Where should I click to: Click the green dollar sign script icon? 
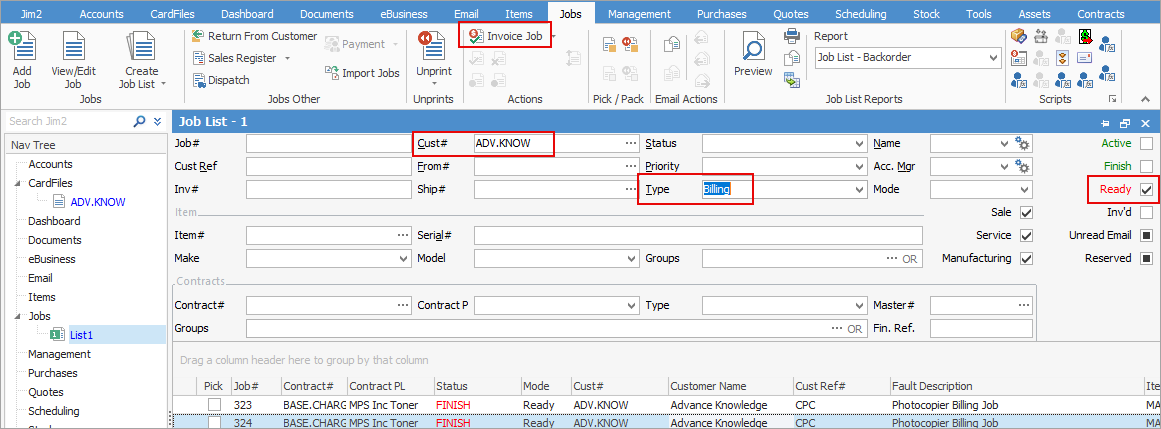point(1085,37)
